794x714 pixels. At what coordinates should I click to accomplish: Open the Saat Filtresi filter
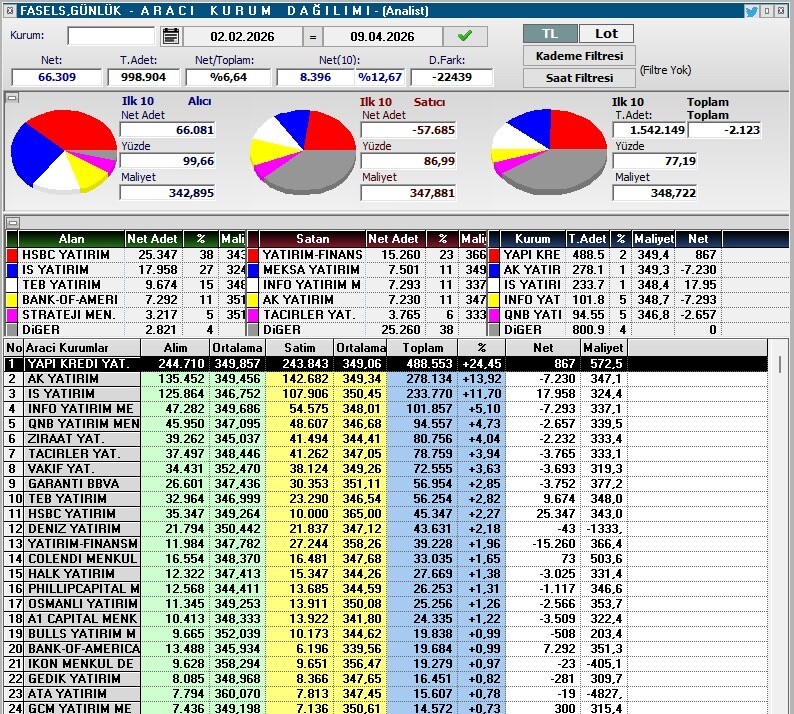click(x=578, y=78)
